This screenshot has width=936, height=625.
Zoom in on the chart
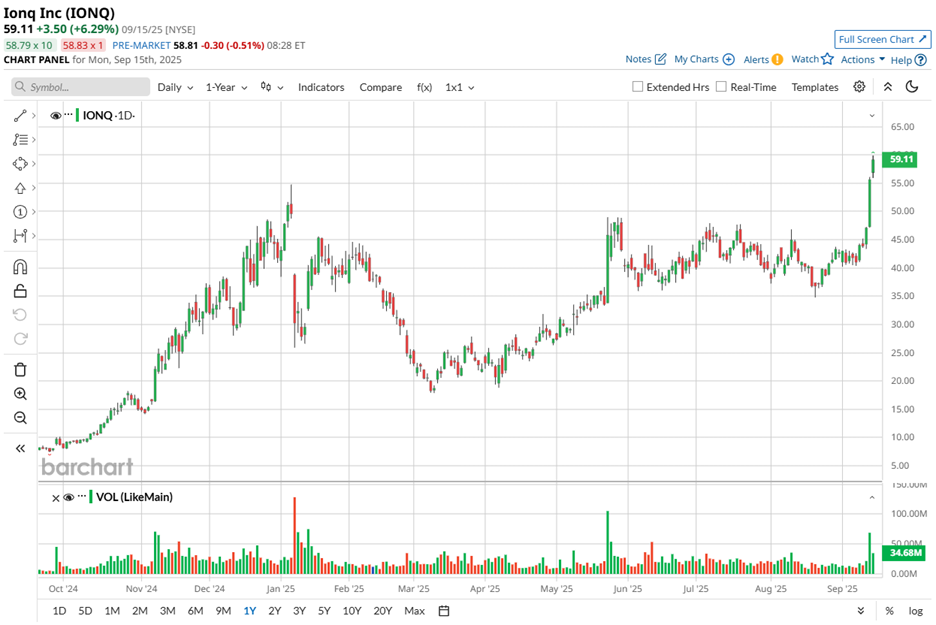(20, 394)
